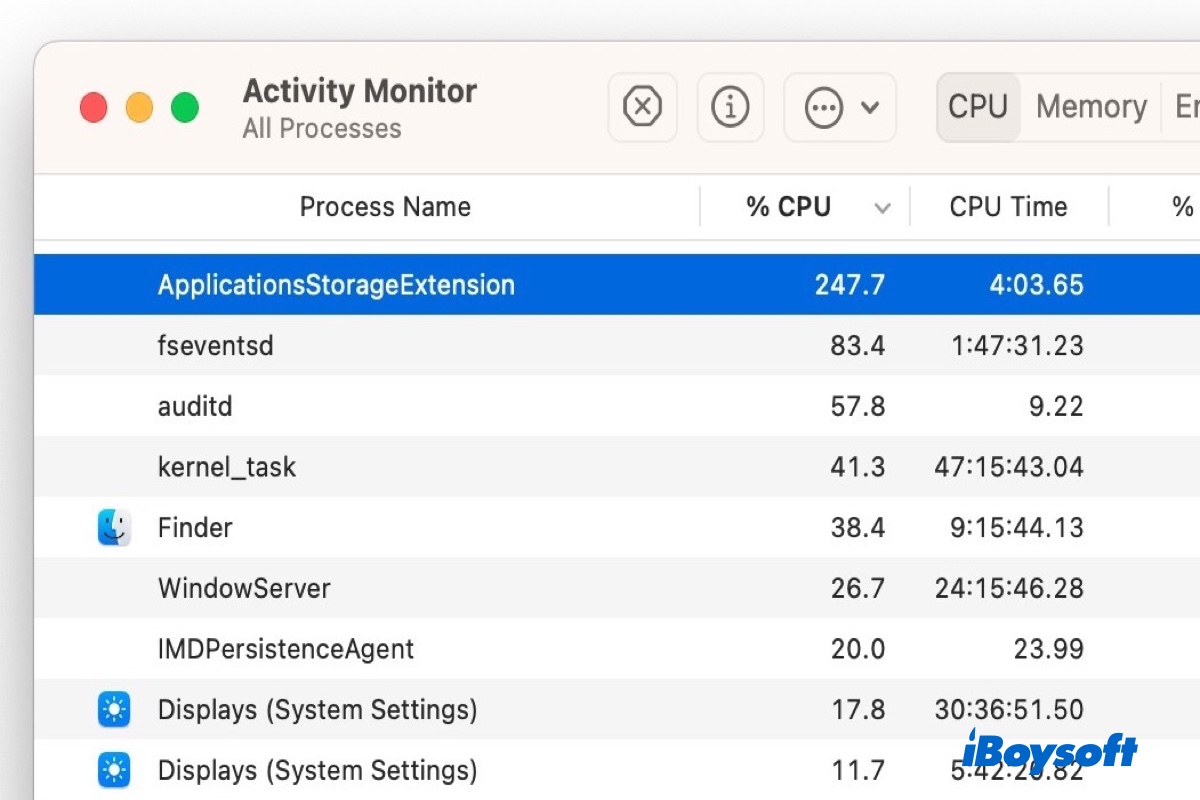Click the green full-screen window button
Screen dimensions: 1200x800
[x=185, y=108]
